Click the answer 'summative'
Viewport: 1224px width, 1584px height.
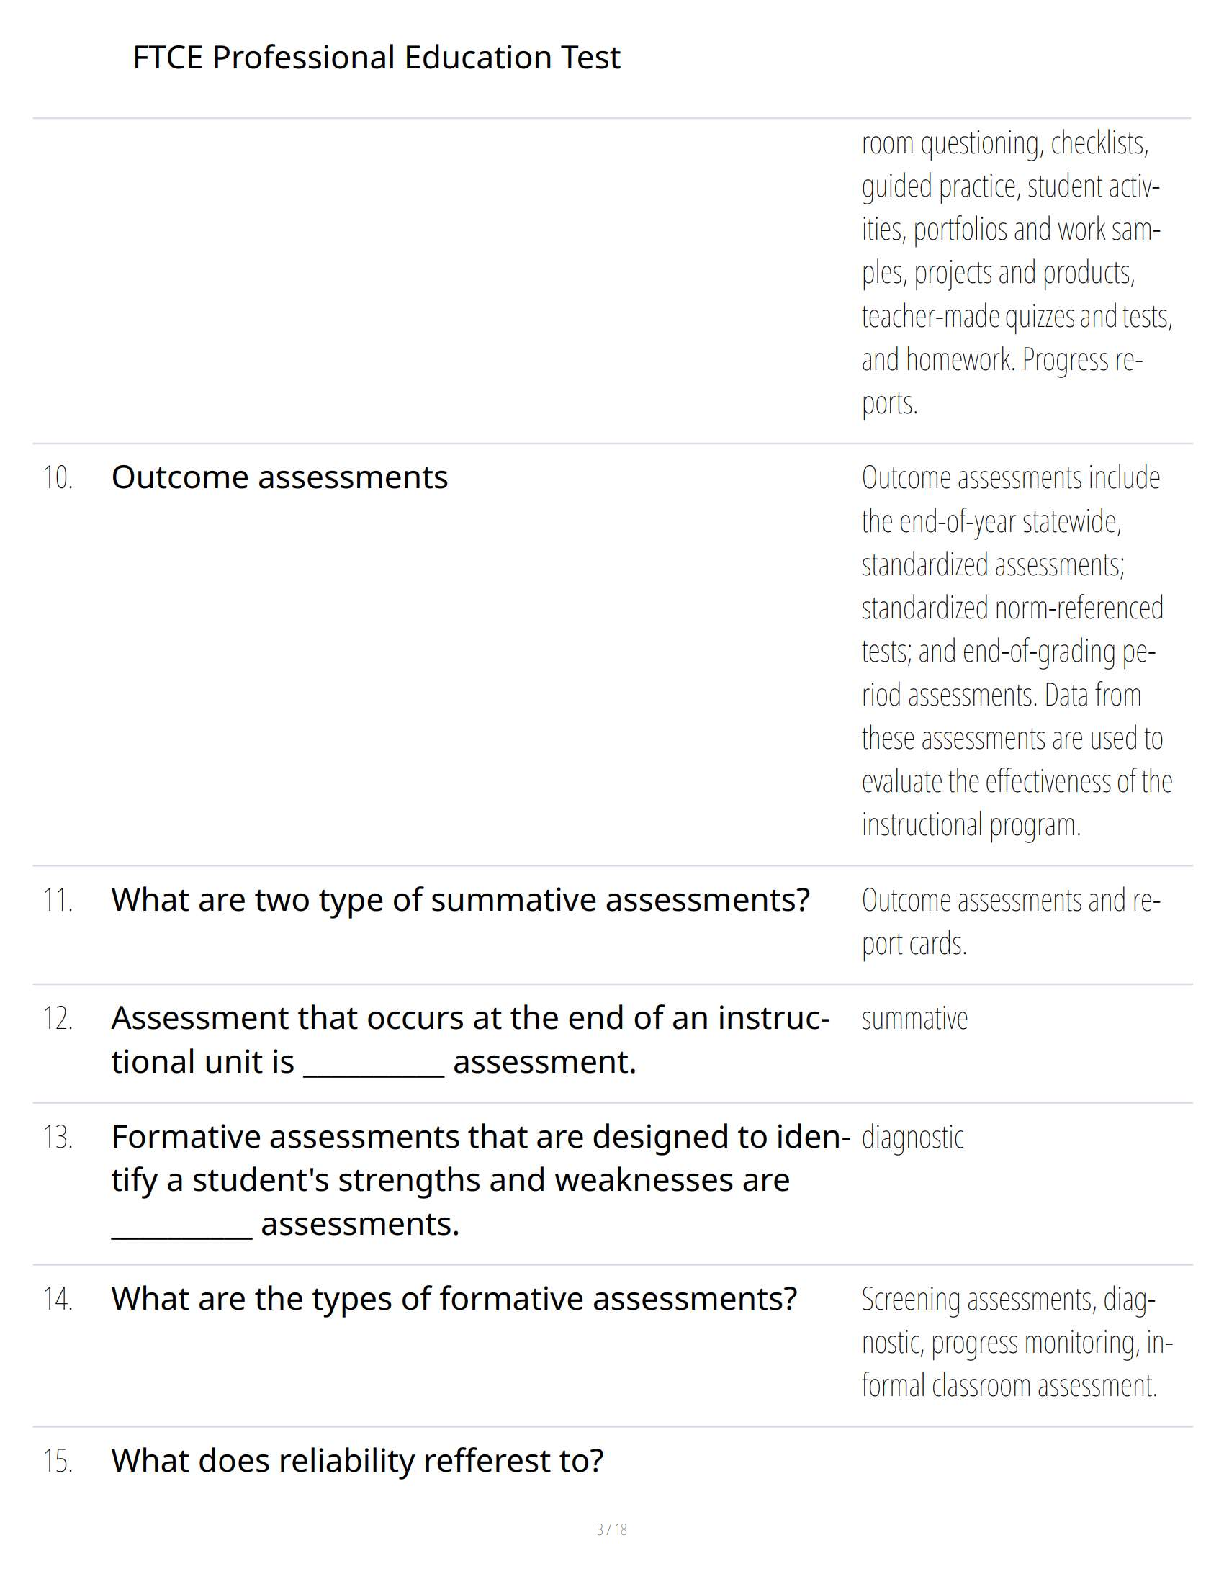[x=914, y=1019]
